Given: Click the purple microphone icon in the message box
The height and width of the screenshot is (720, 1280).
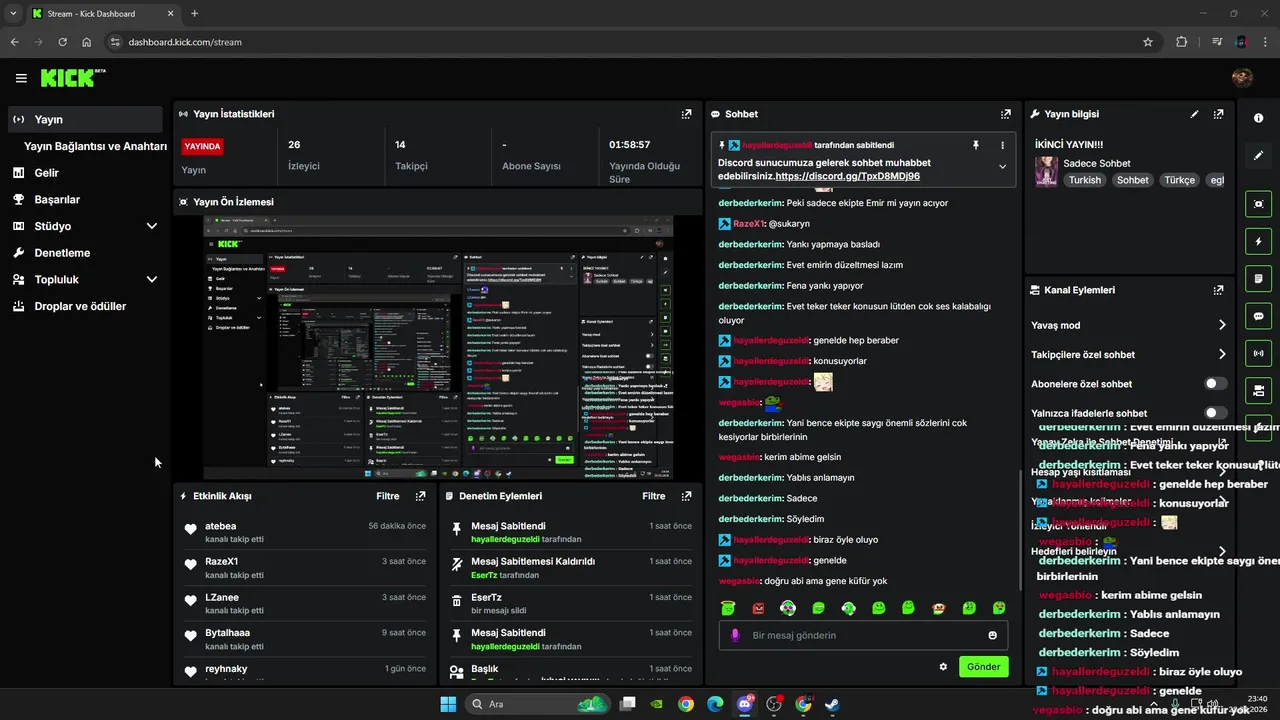Looking at the screenshot, I should pos(735,635).
